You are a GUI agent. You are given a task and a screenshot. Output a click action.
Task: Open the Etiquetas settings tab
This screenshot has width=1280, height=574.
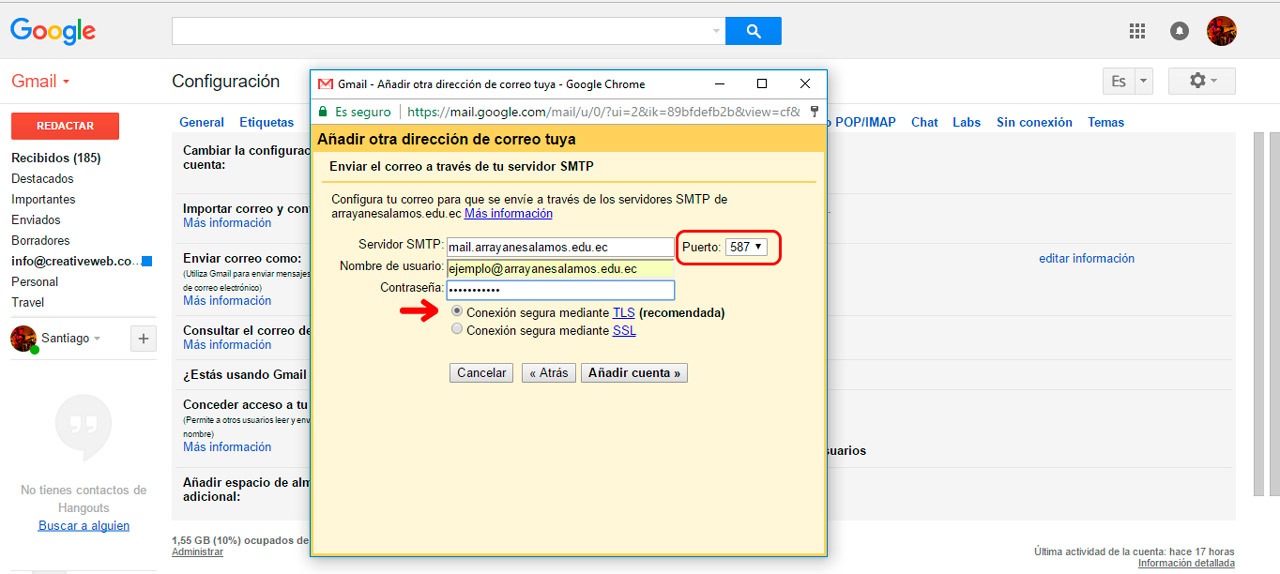point(267,122)
